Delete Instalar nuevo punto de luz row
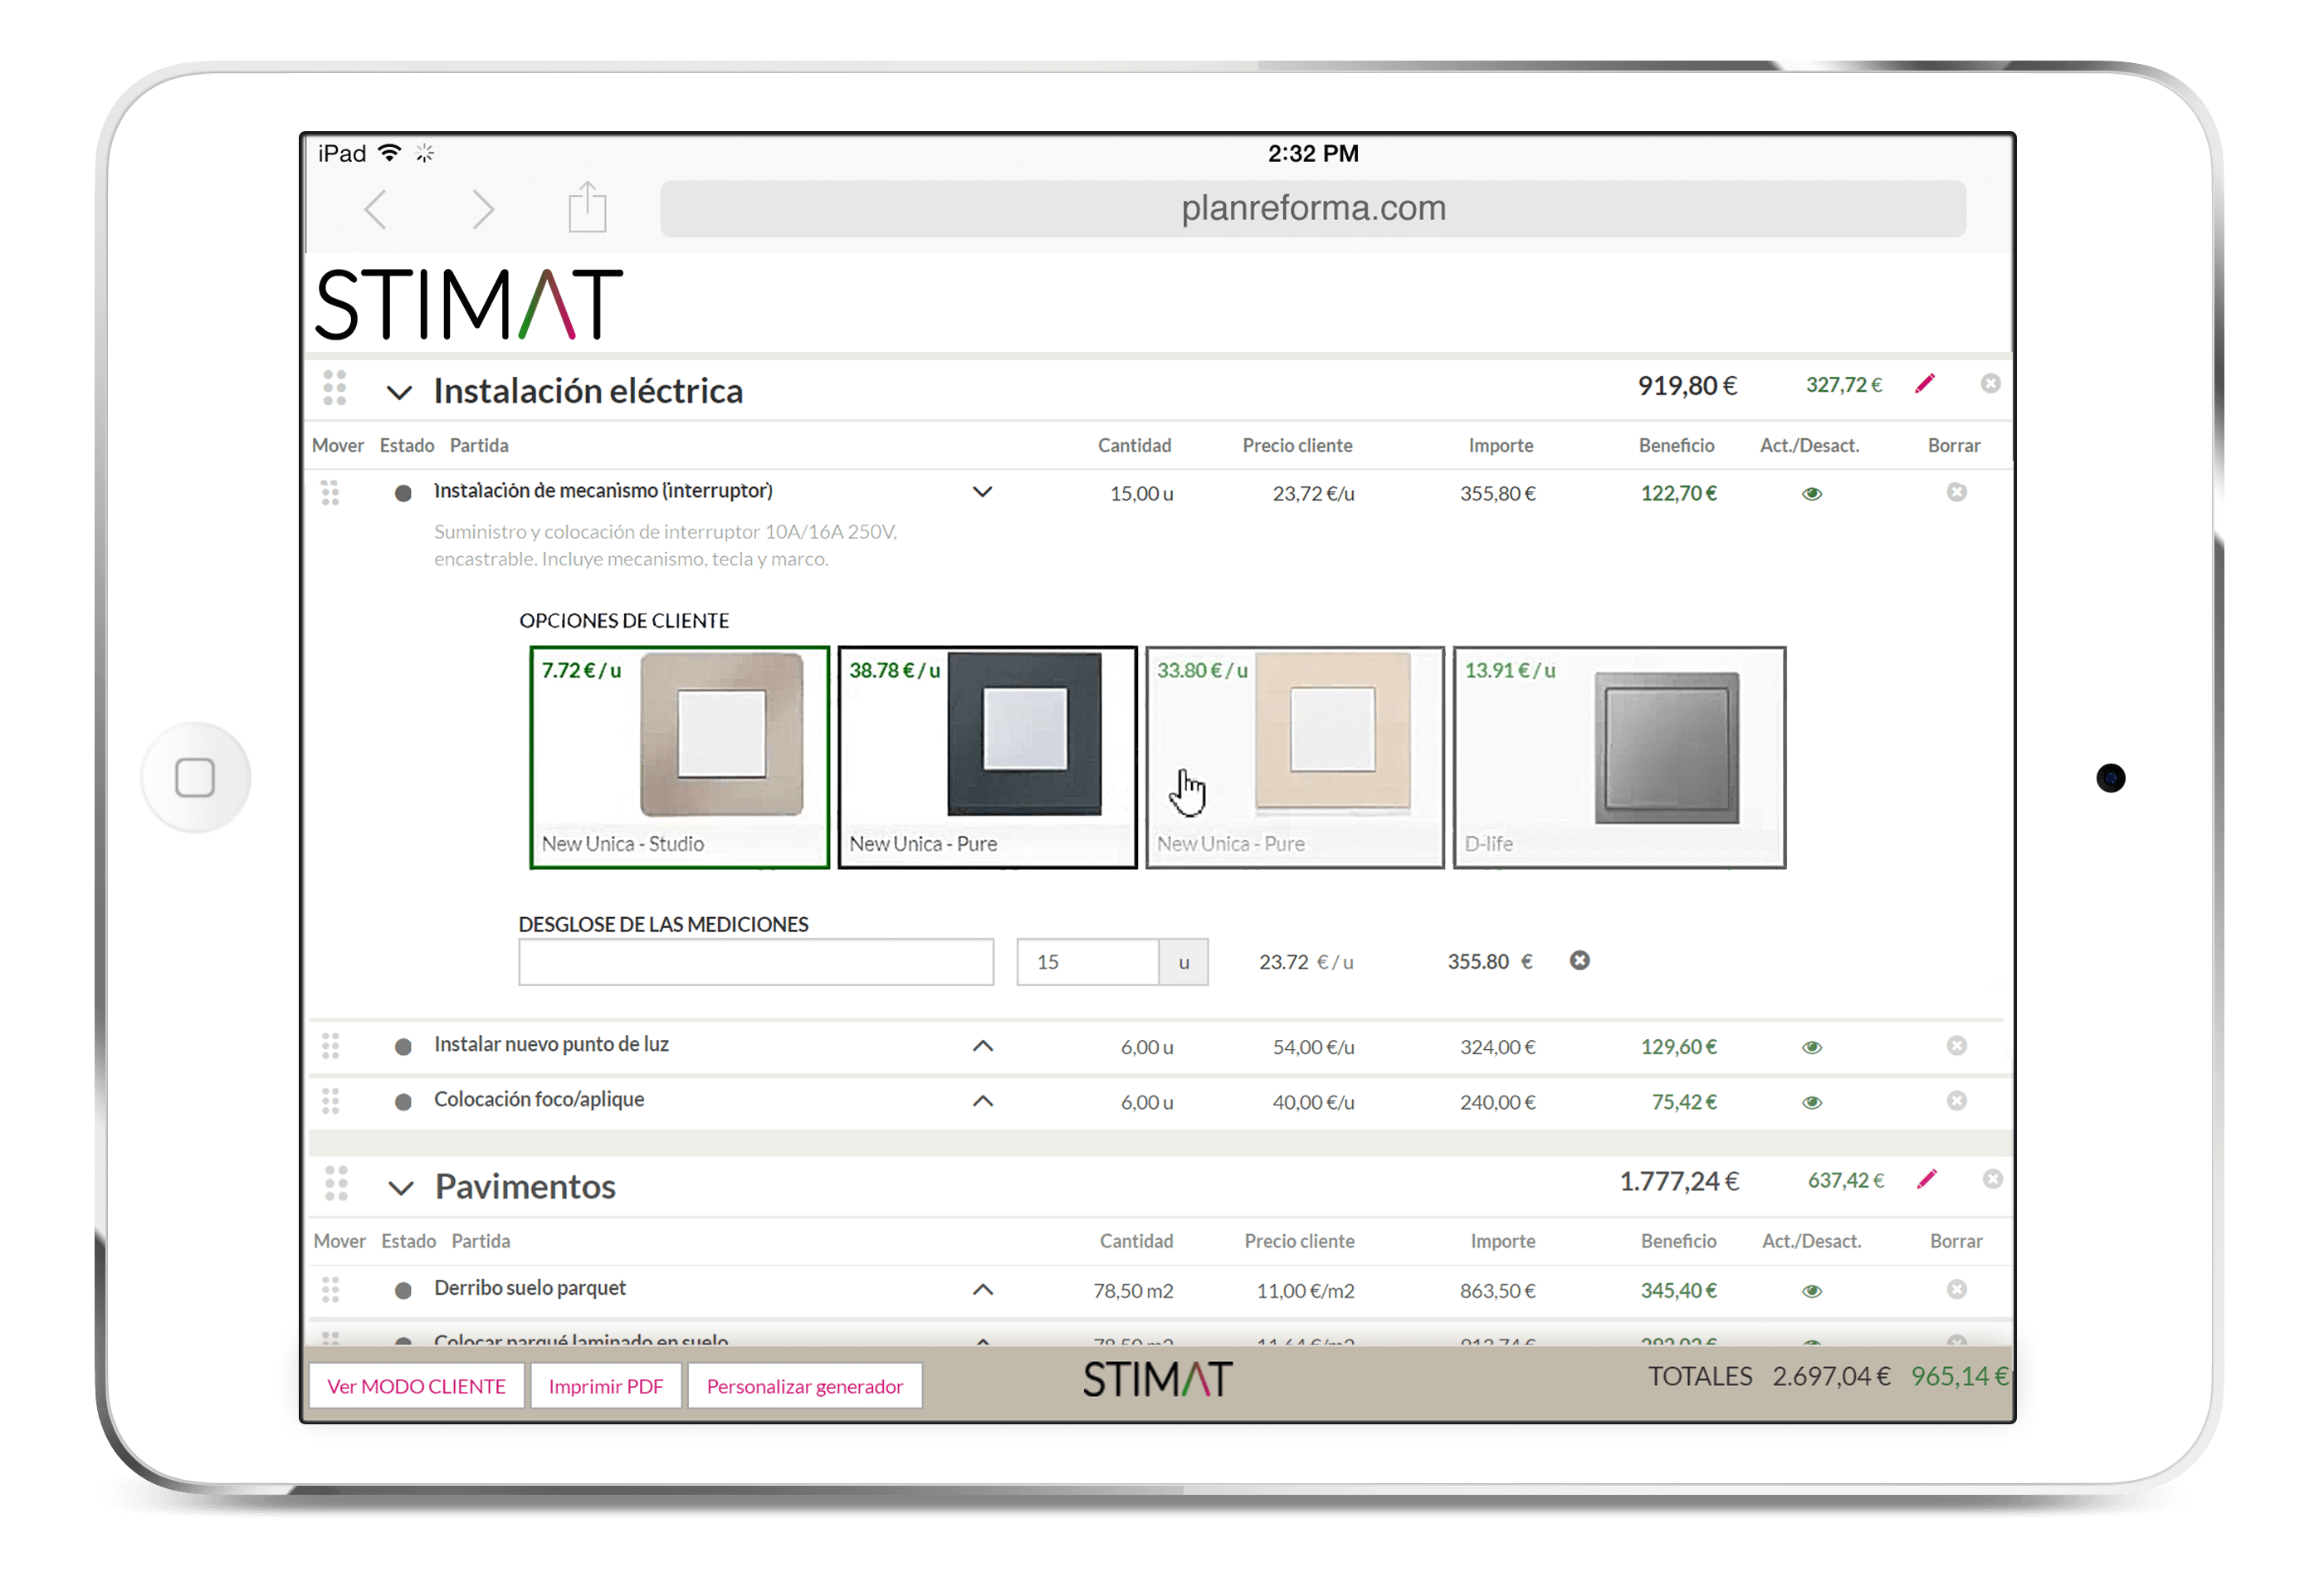Screen dimensions: 2324x1577 point(1957,1046)
